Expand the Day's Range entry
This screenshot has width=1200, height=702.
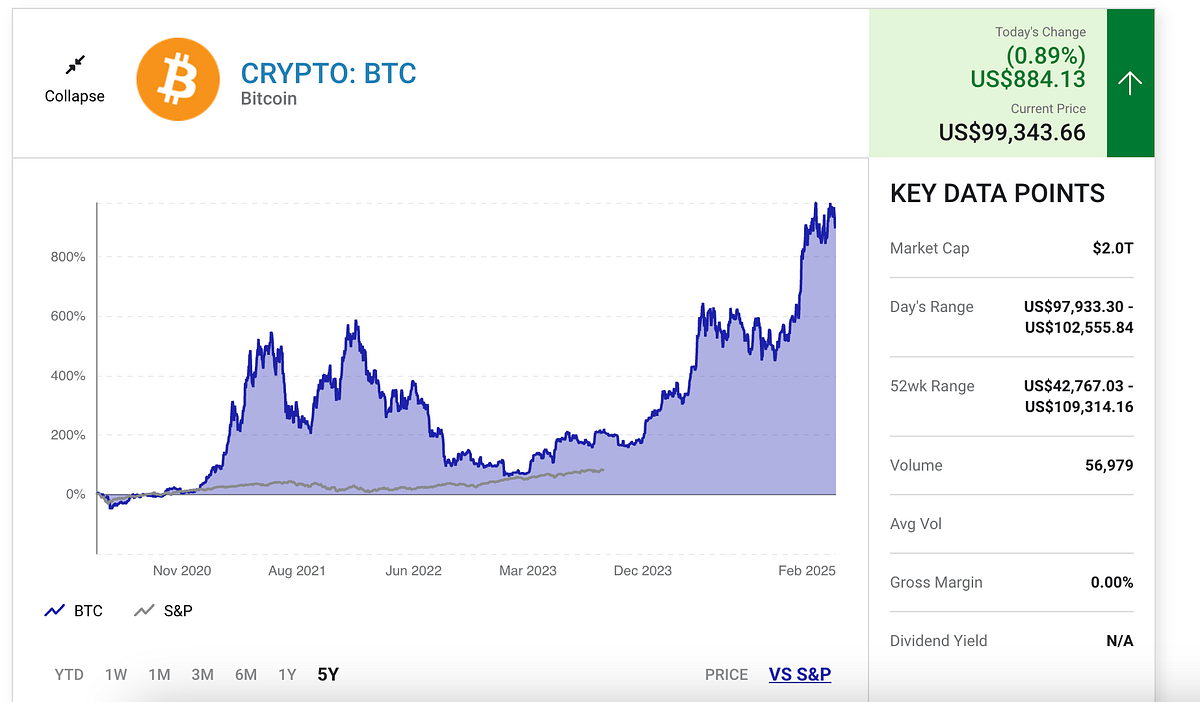[1010, 316]
